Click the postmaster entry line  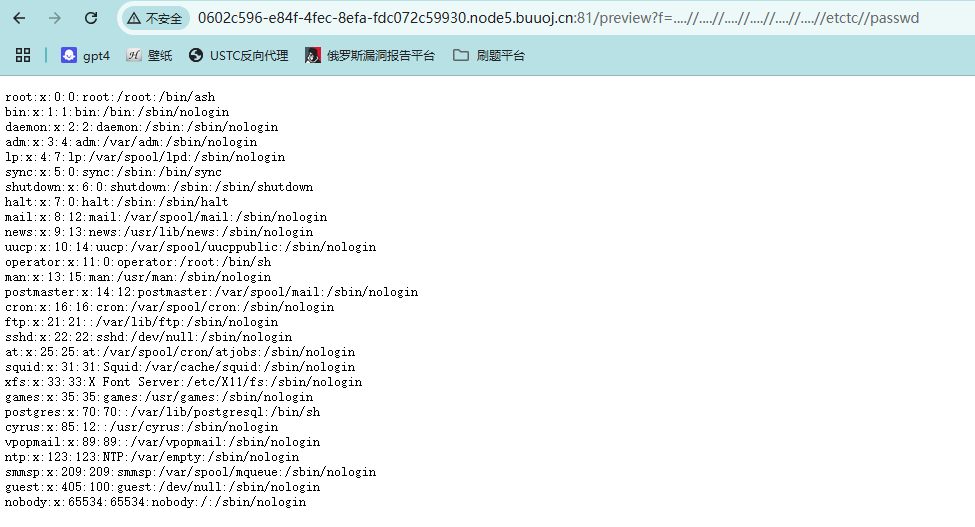(211, 292)
